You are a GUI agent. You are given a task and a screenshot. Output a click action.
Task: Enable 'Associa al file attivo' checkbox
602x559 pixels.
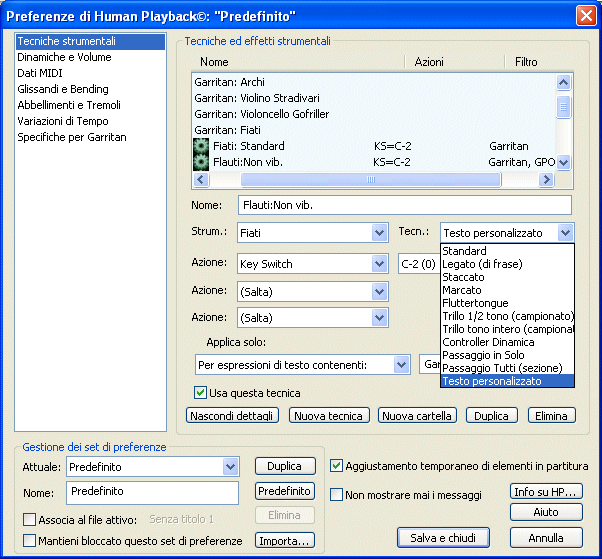point(29,519)
